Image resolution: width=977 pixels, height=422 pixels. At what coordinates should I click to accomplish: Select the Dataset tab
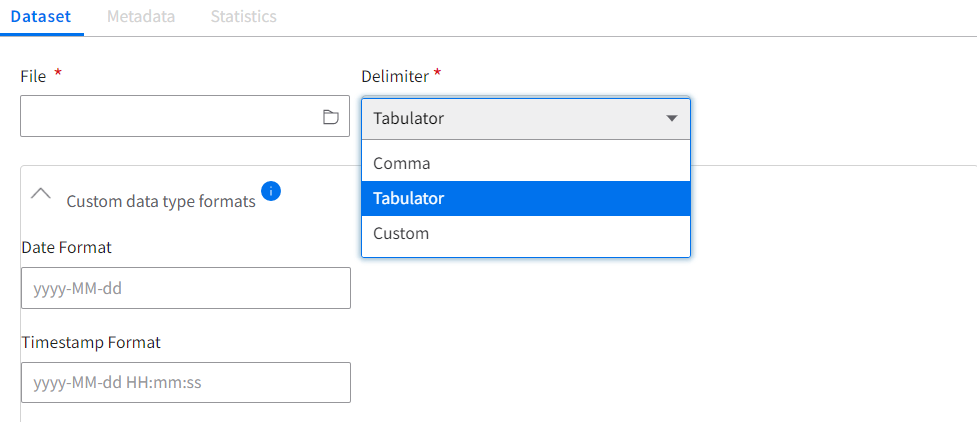[41, 16]
